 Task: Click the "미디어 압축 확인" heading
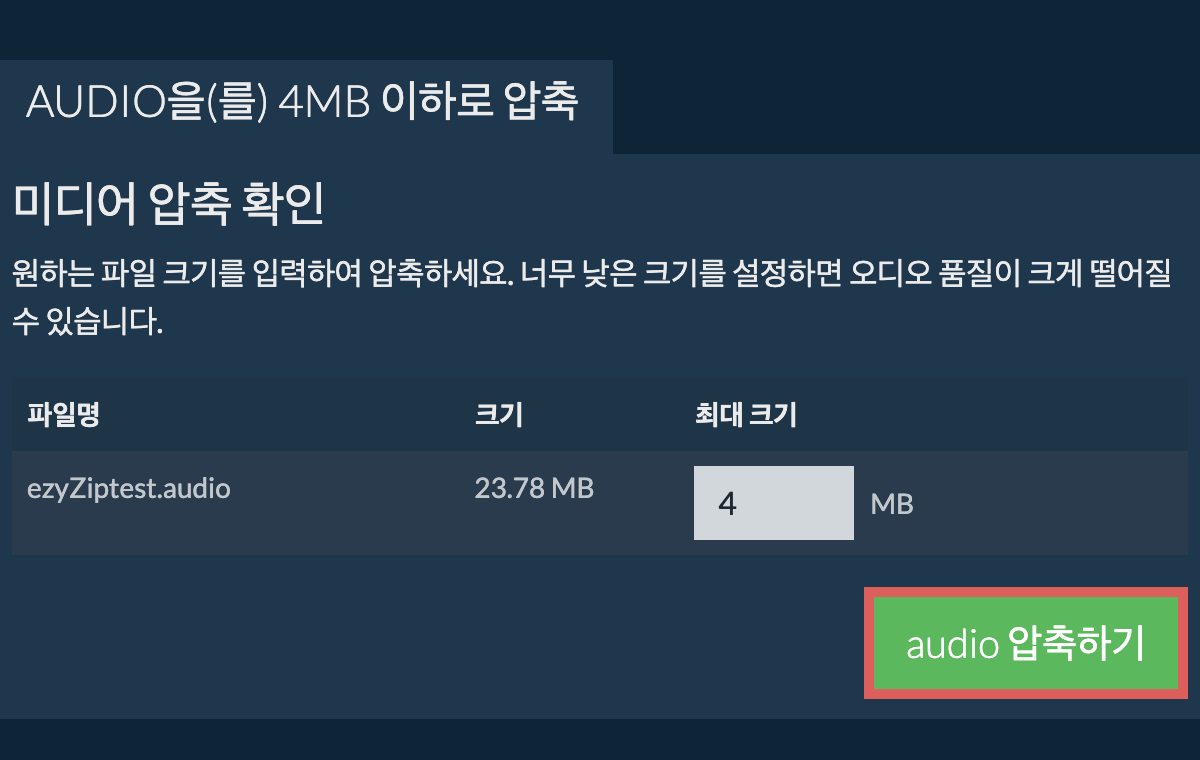coord(168,206)
